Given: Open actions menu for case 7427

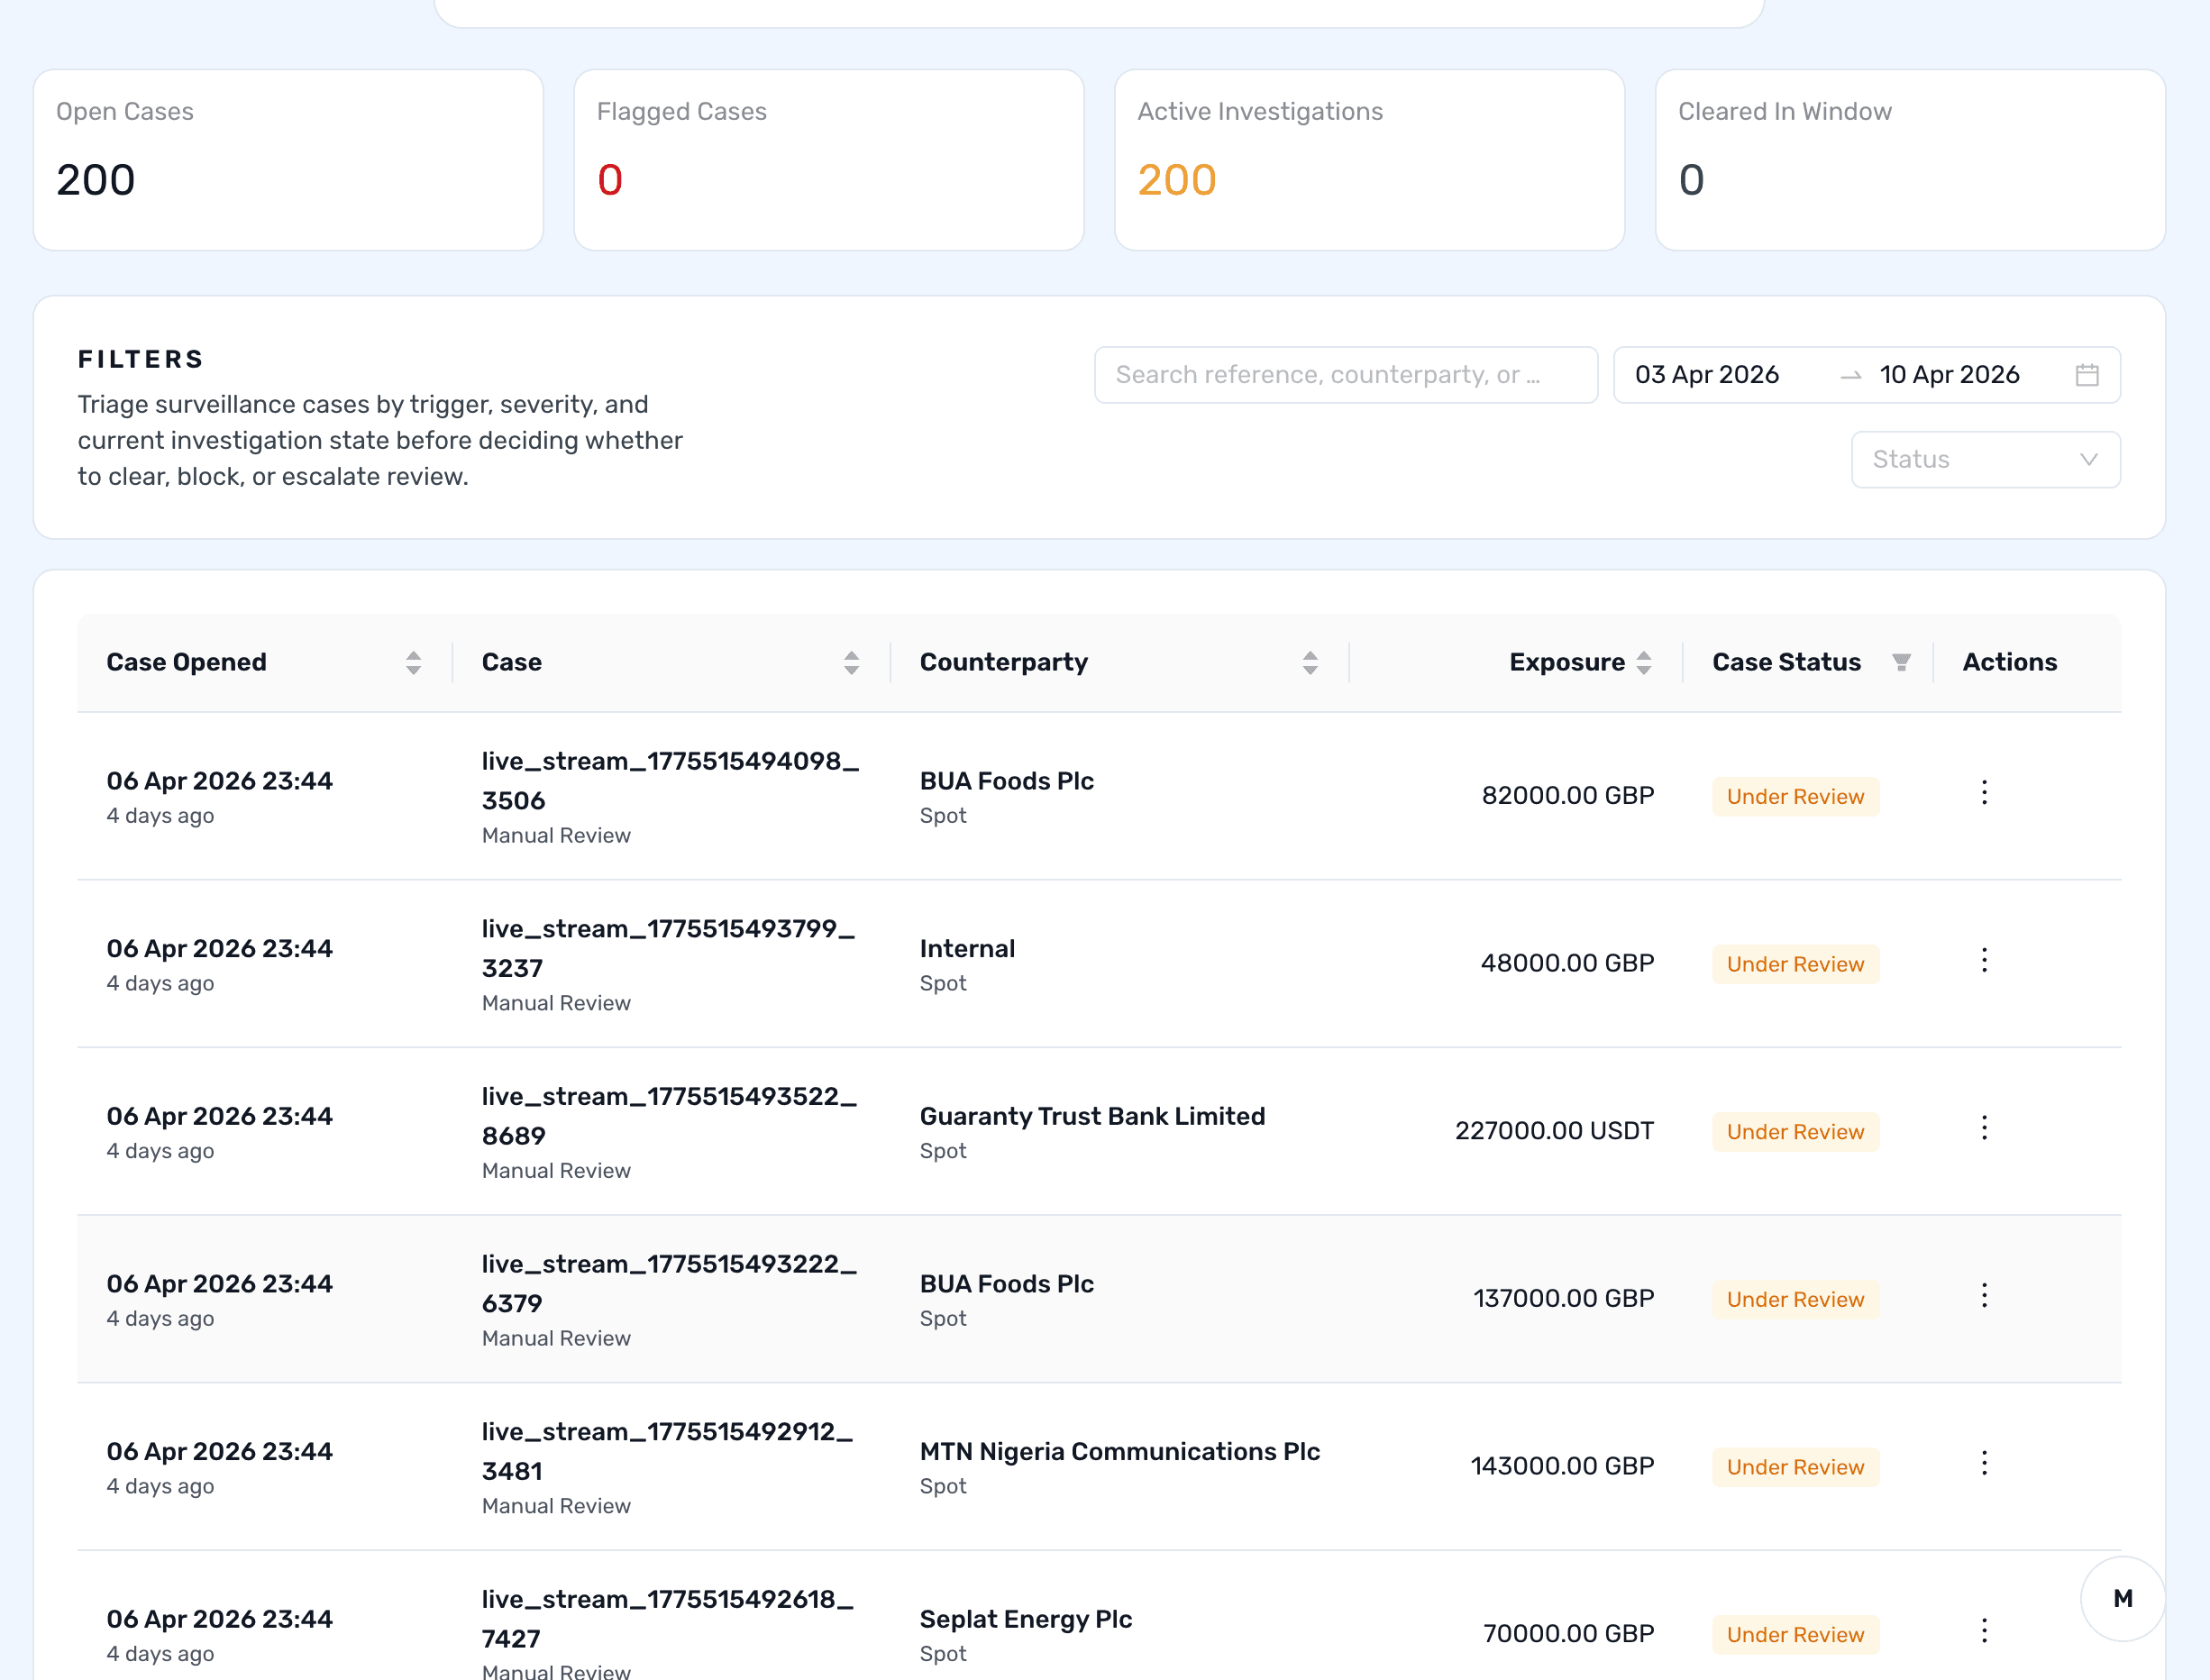Looking at the screenshot, I should (1984, 1632).
